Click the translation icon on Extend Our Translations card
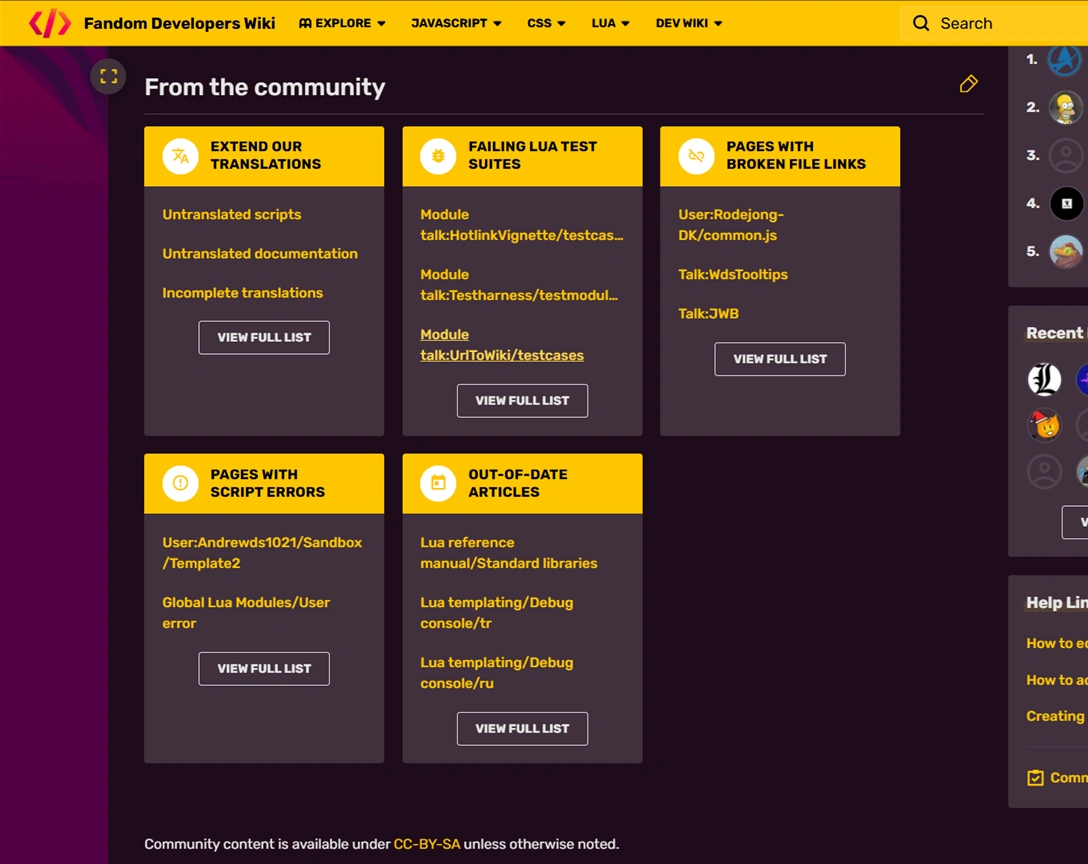This screenshot has height=864, width=1088. pyautogui.click(x=180, y=155)
